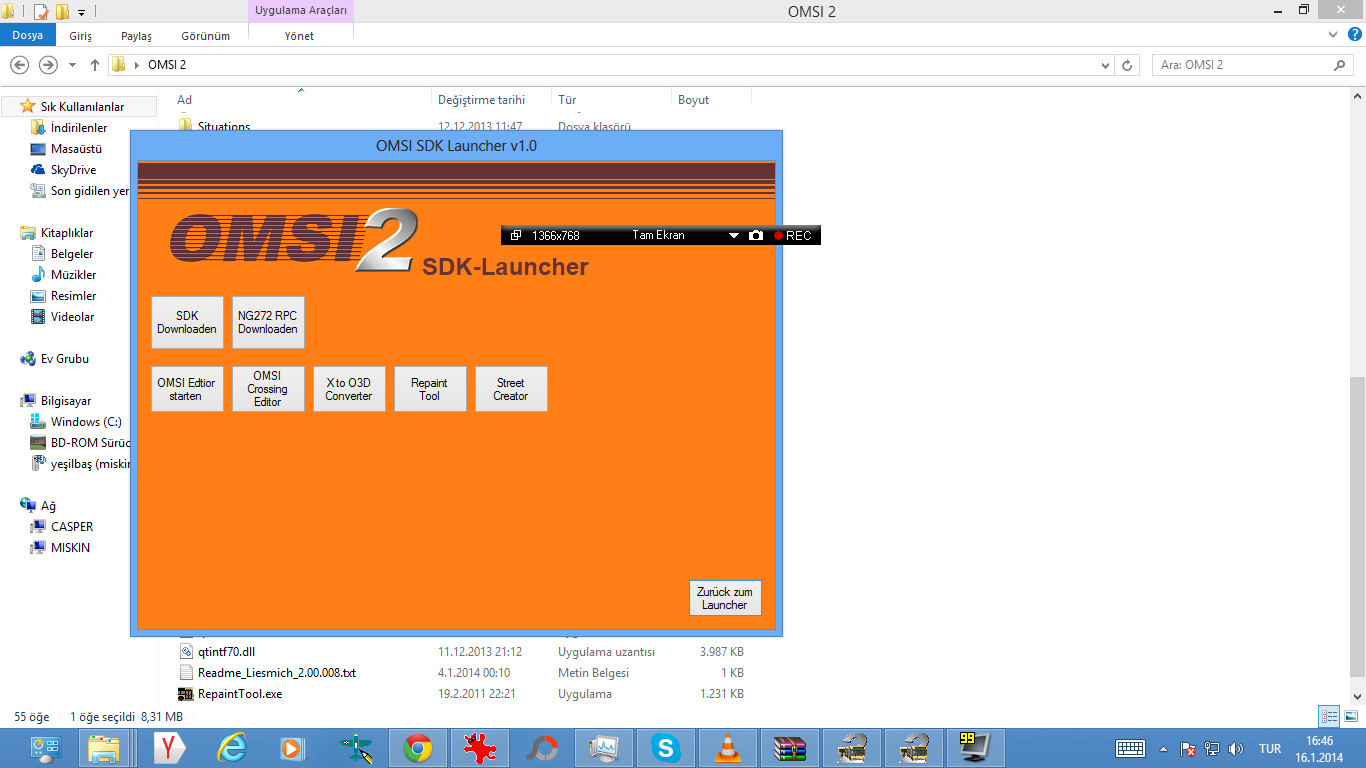Viewport: 1366px width, 768px height.
Task: Open the OMSI Crossing Editor
Action: click(268, 389)
